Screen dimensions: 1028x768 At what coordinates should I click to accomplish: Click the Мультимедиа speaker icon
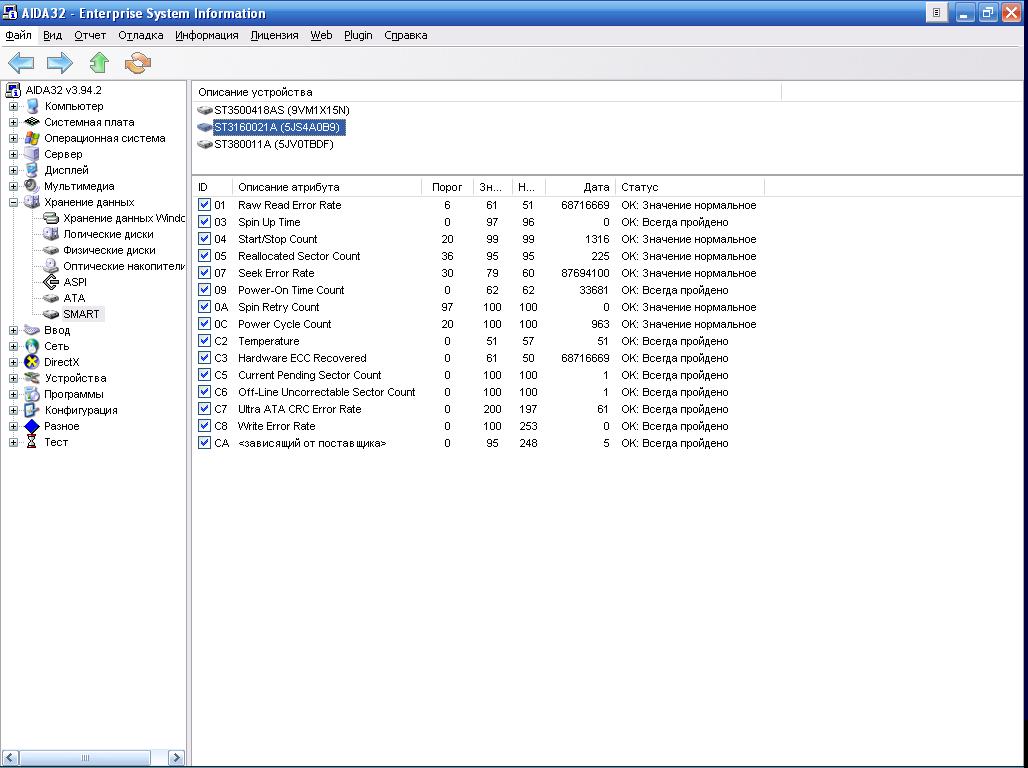click(x=32, y=186)
